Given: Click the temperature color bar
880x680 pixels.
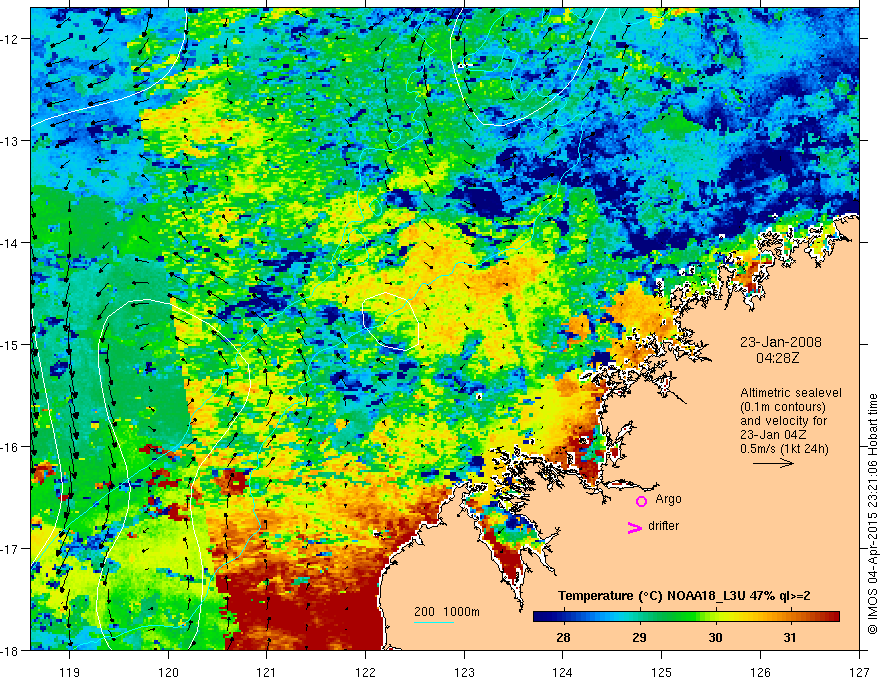Looking at the screenshot, I should coord(686,616).
